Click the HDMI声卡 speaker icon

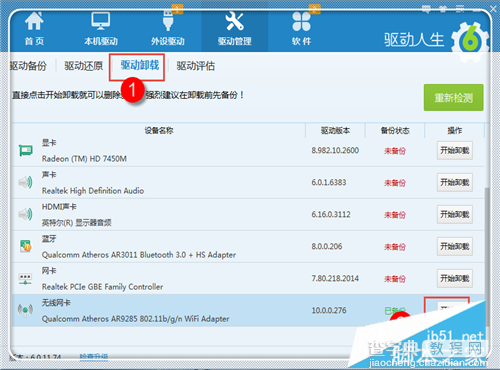coord(25,214)
